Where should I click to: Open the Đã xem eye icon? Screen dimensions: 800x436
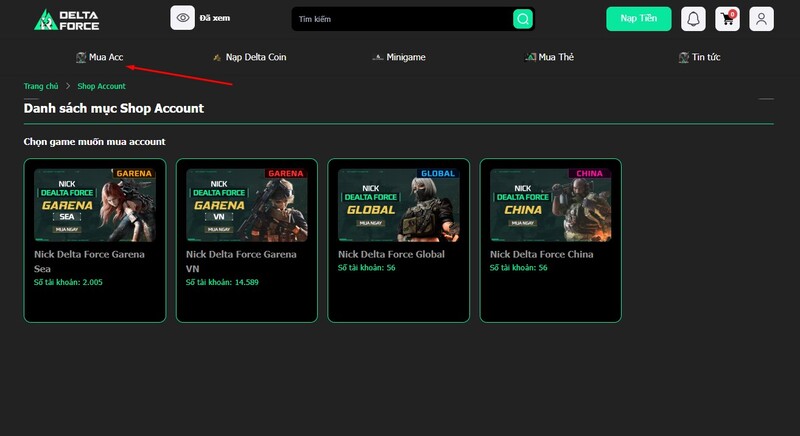pos(182,18)
